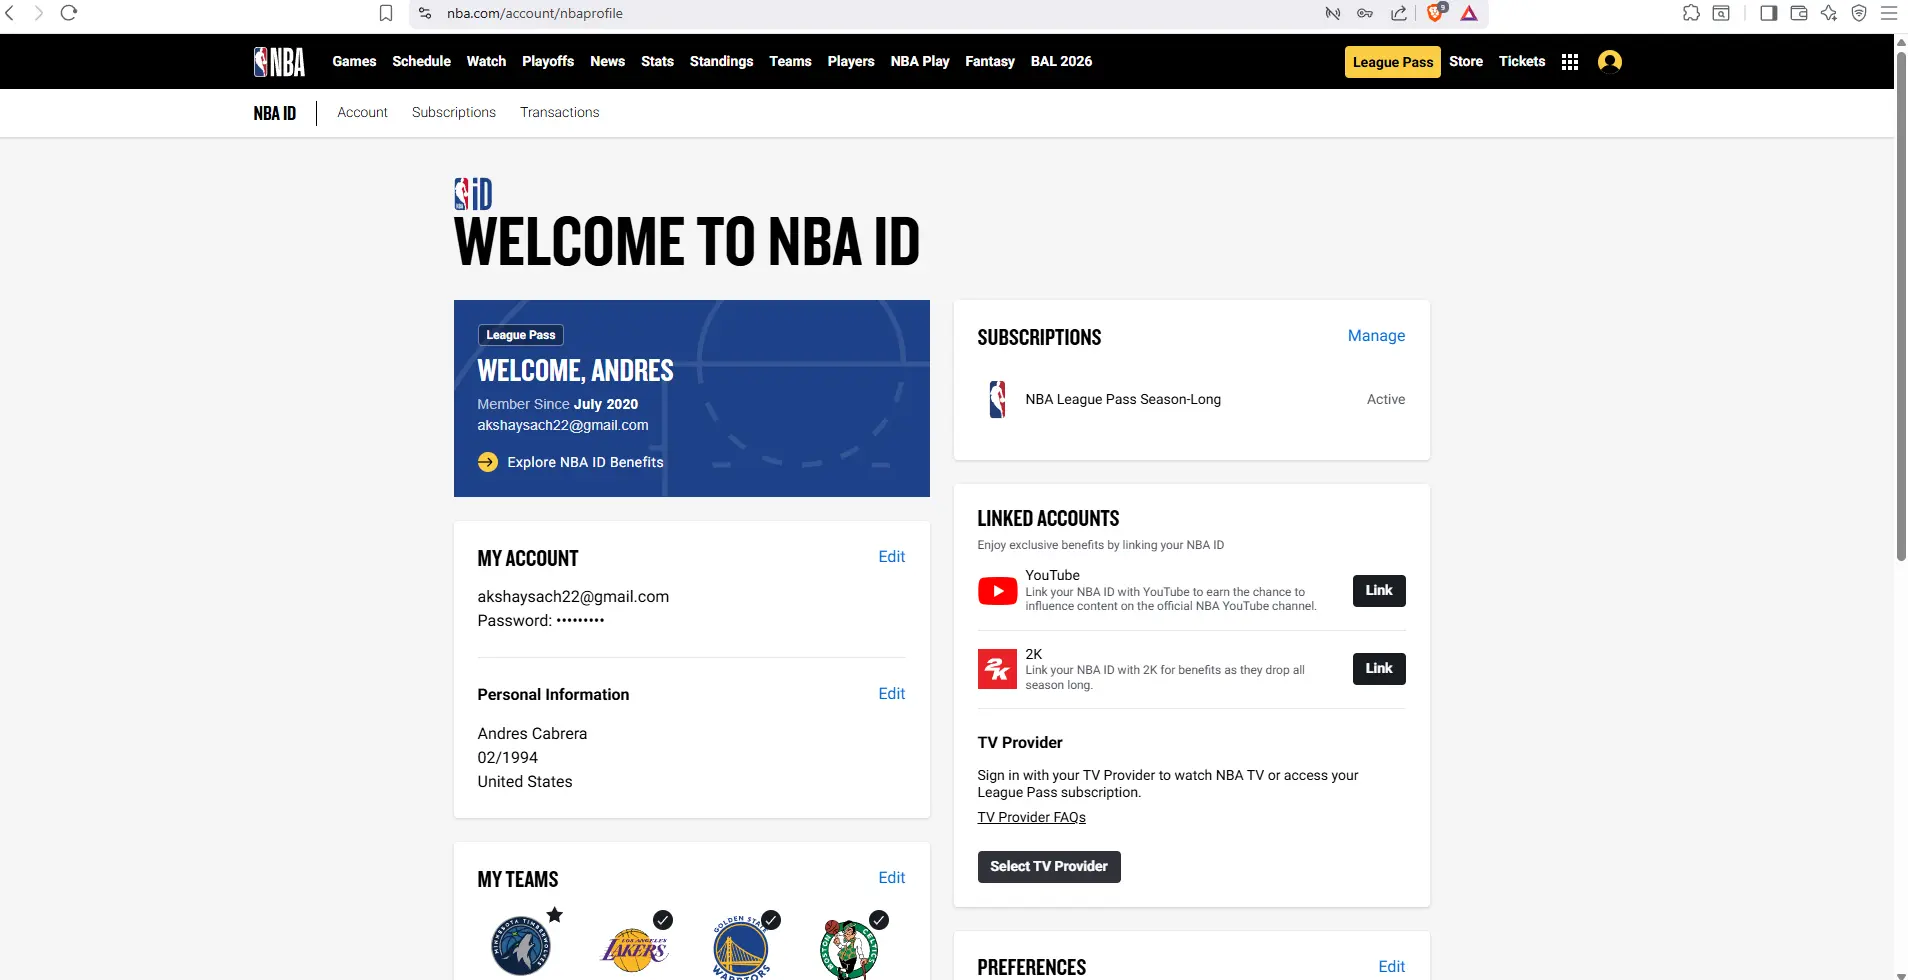This screenshot has width=1908, height=980.
Task: Click the YouTube logo in Linked Accounts
Action: click(997, 591)
